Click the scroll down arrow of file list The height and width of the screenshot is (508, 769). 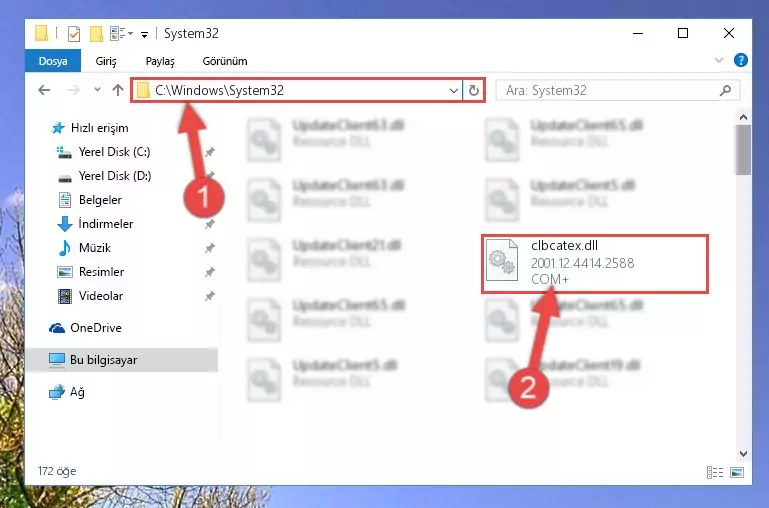pos(743,454)
